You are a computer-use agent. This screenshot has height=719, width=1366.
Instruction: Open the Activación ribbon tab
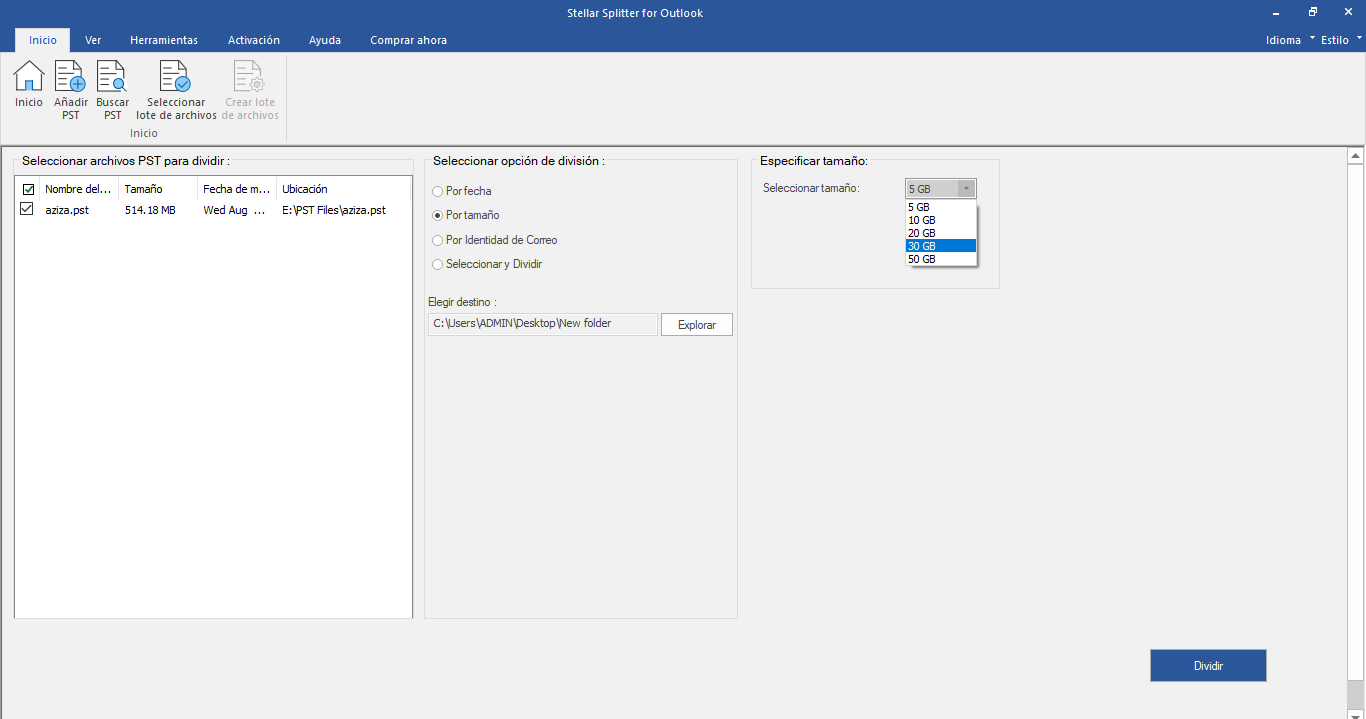pos(254,40)
